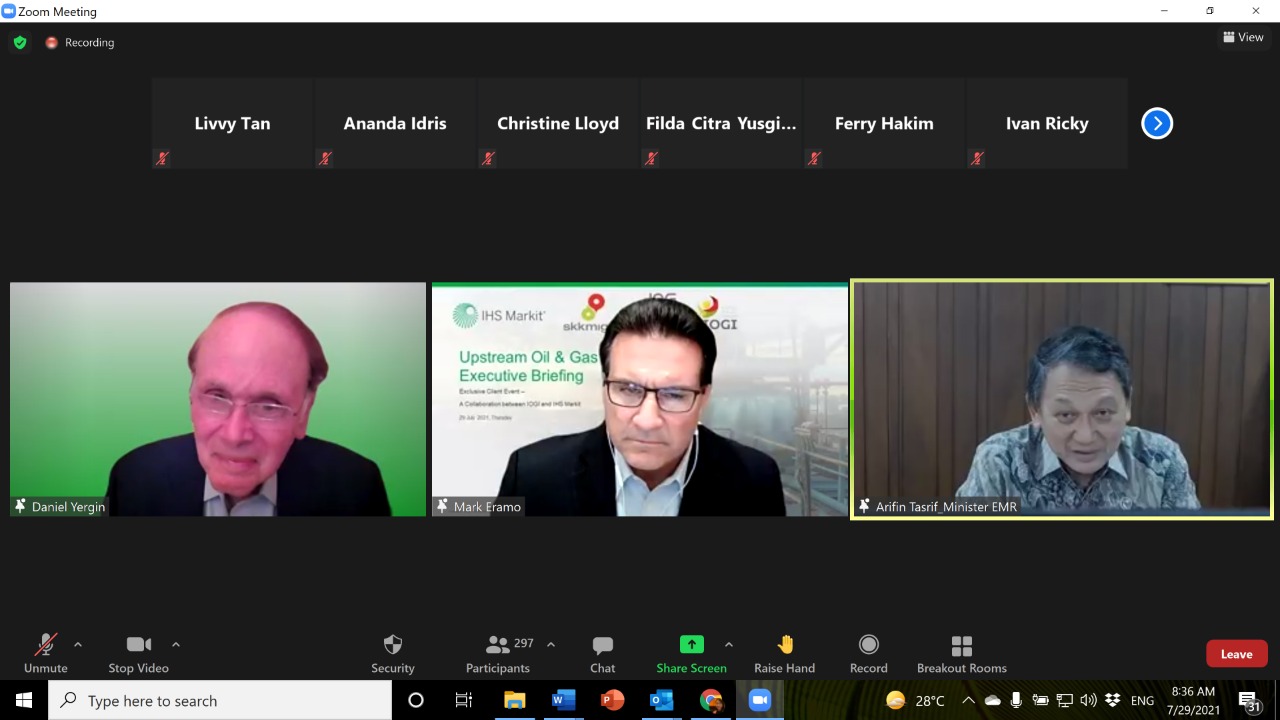Click the green encryption shield icon

(x=20, y=42)
